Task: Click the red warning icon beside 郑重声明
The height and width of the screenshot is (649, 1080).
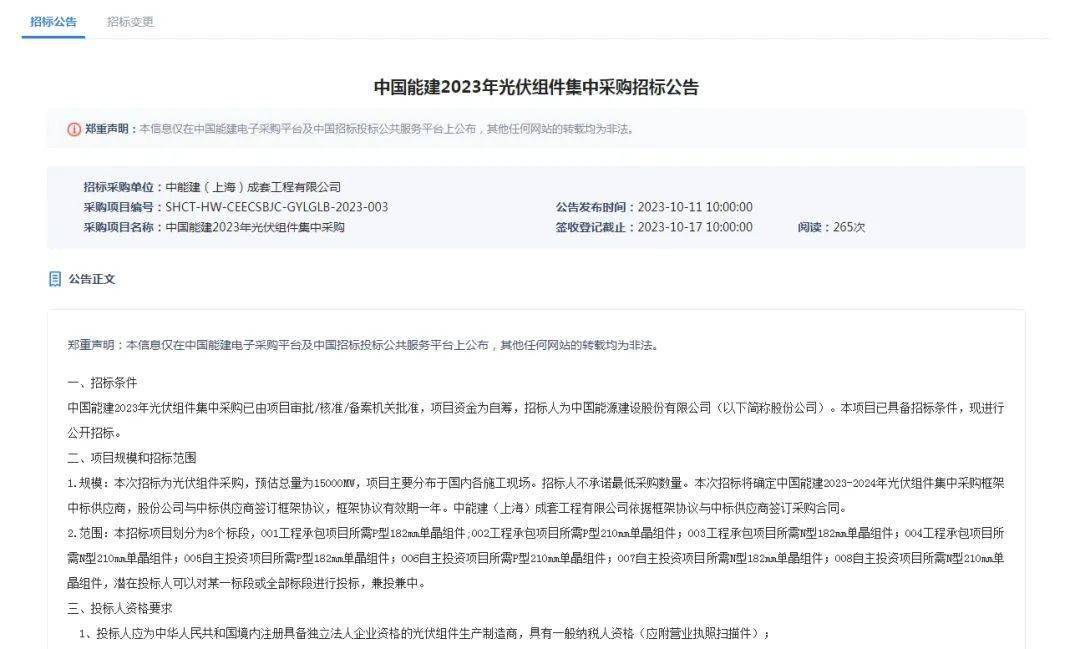Action: 74,129
